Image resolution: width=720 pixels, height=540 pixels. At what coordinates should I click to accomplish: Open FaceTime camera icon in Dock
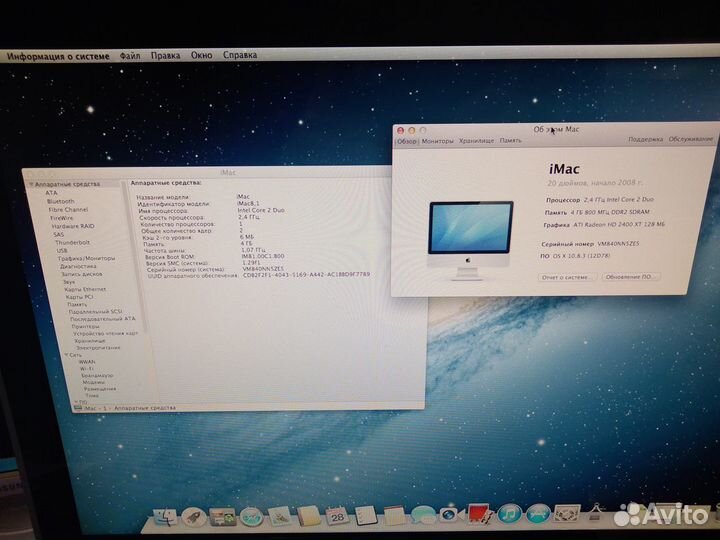coord(451,514)
